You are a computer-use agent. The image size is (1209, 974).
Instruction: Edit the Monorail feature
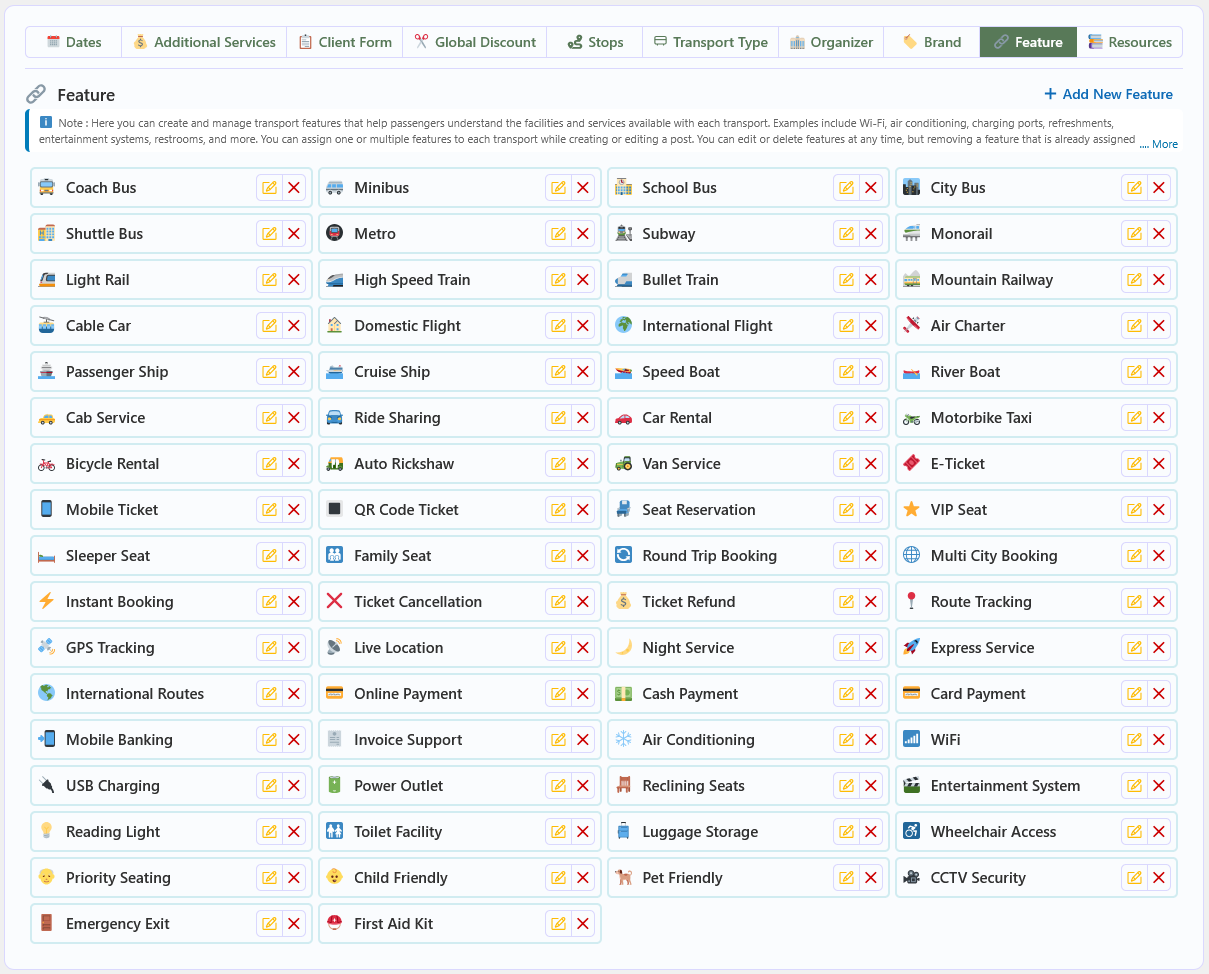click(x=1134, y=234)
